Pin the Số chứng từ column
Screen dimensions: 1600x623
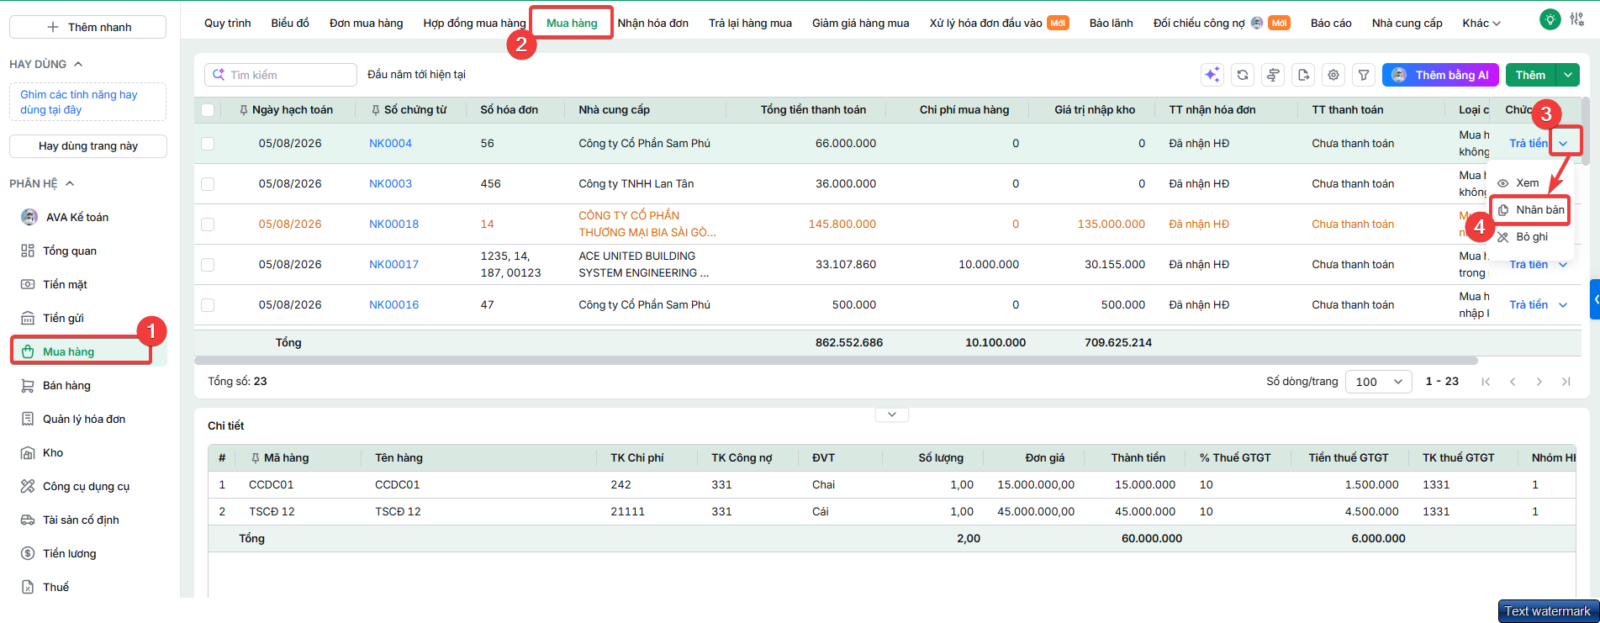(x=375, y=110)
